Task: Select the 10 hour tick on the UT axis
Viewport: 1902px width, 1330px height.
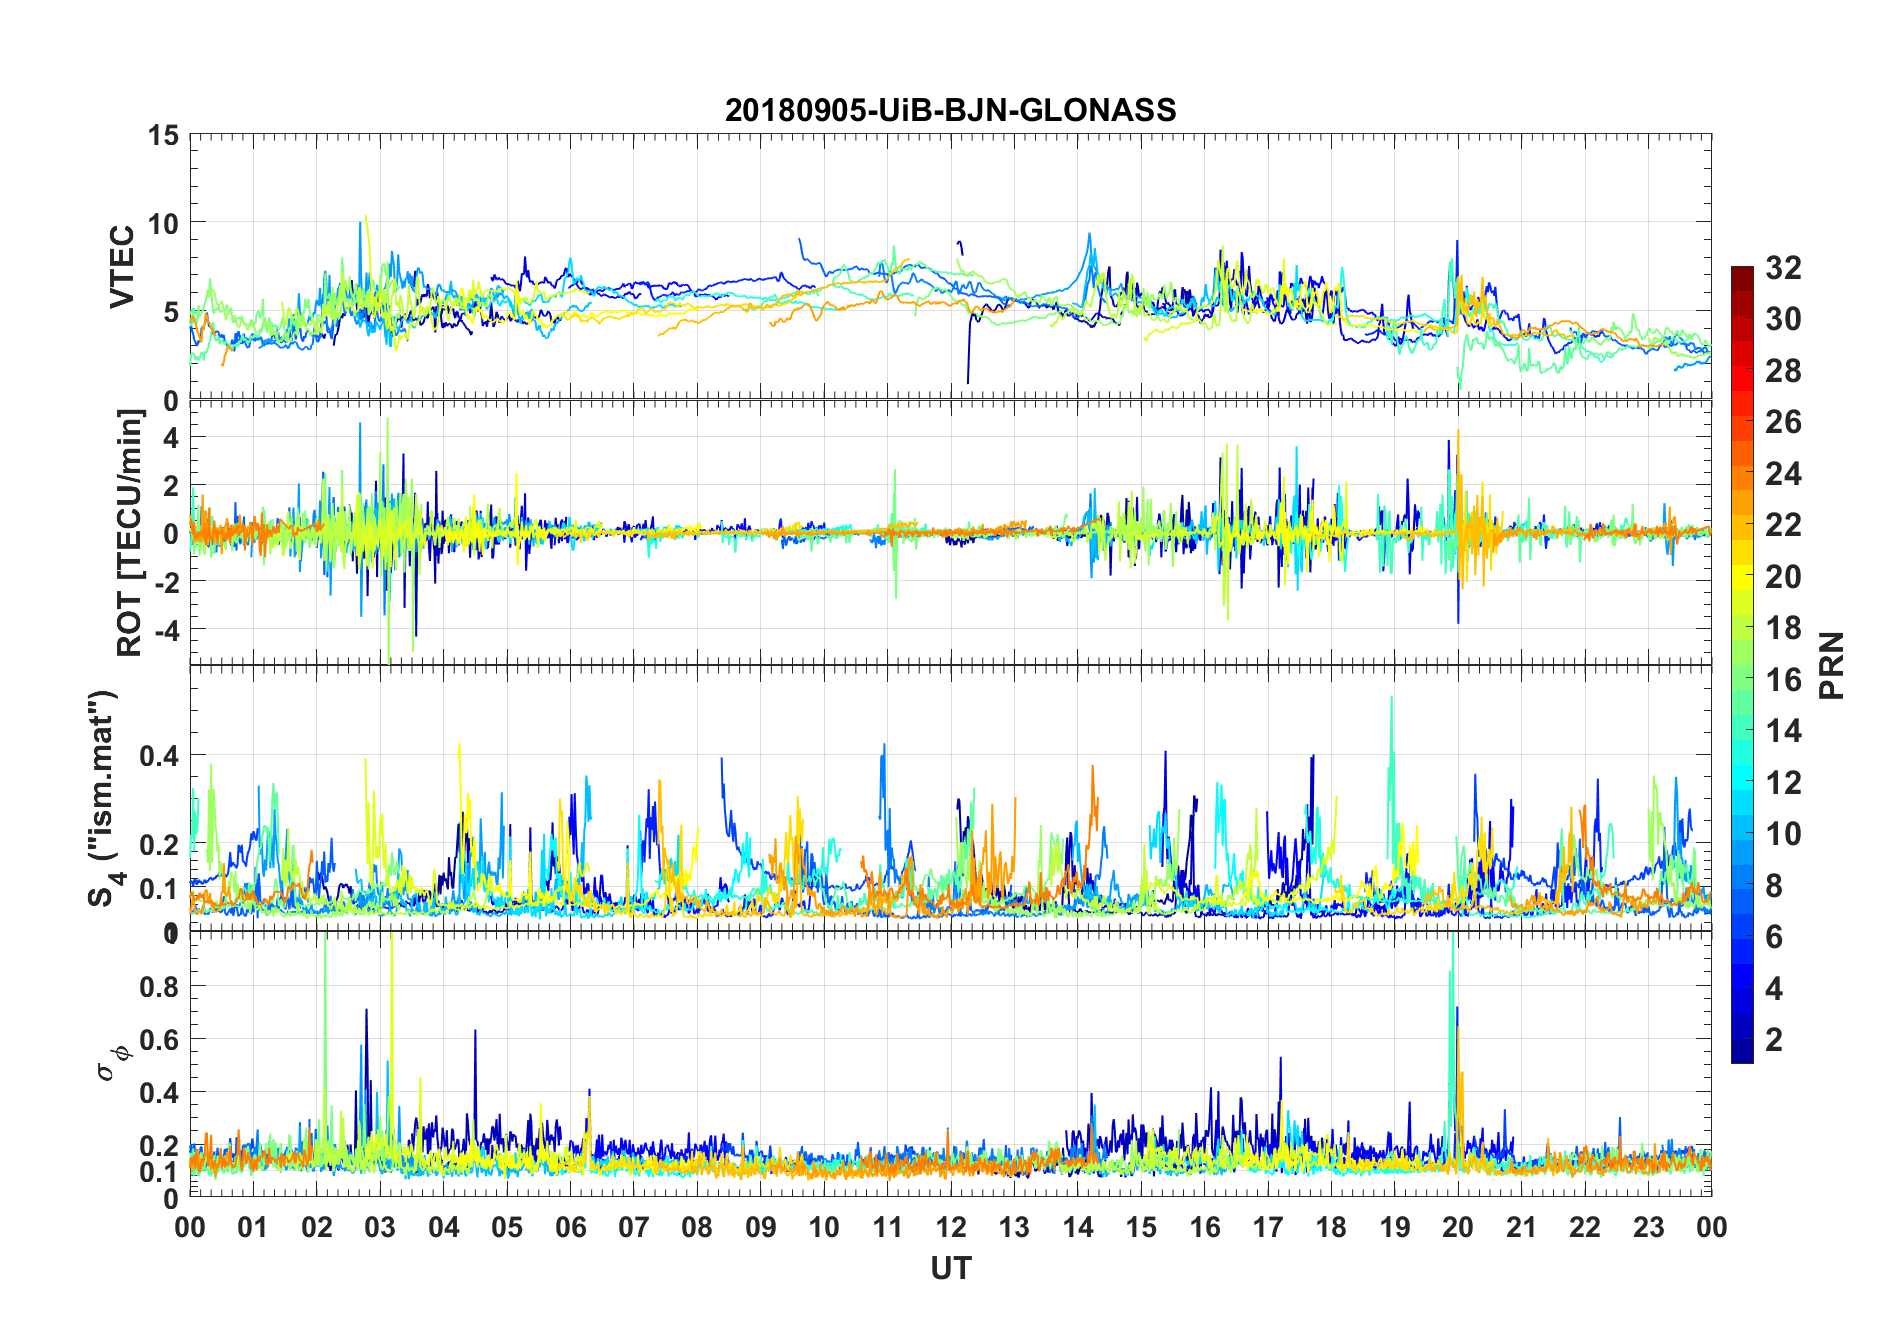Action: point(824,1227)
